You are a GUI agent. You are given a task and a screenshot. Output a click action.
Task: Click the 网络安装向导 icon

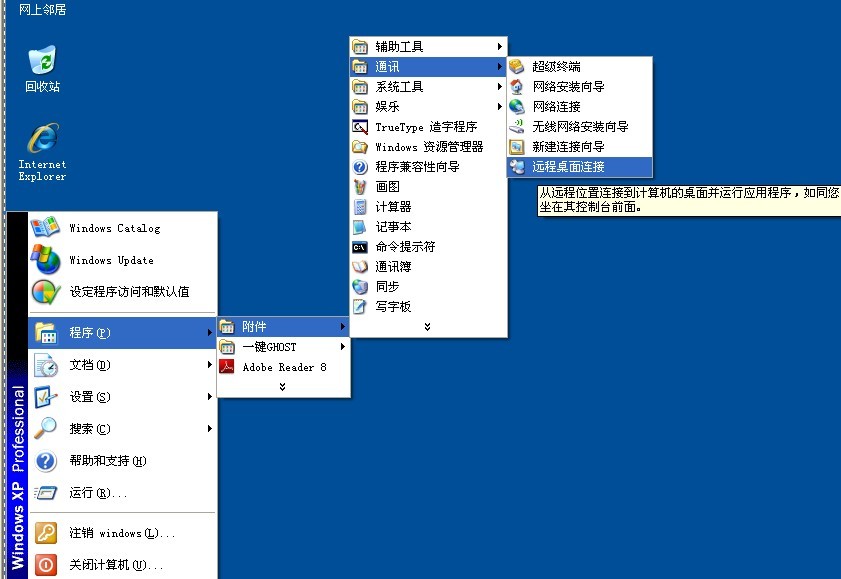[517, 86]
